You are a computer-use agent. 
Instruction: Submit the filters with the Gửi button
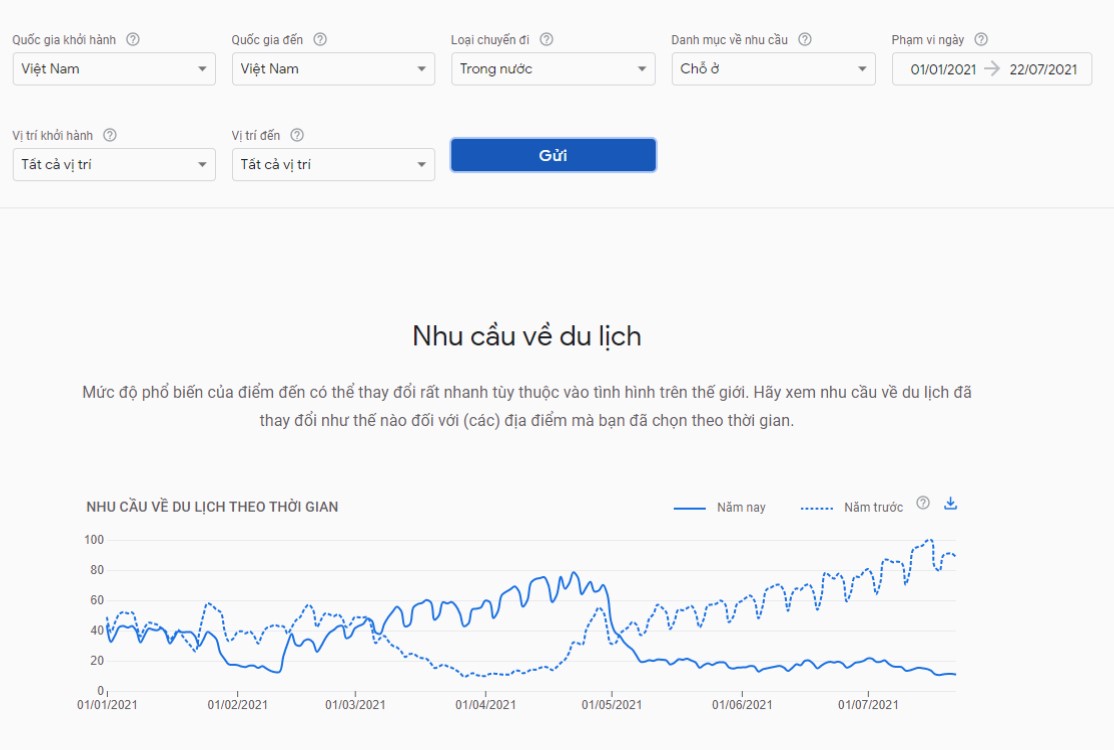[553, 155]
